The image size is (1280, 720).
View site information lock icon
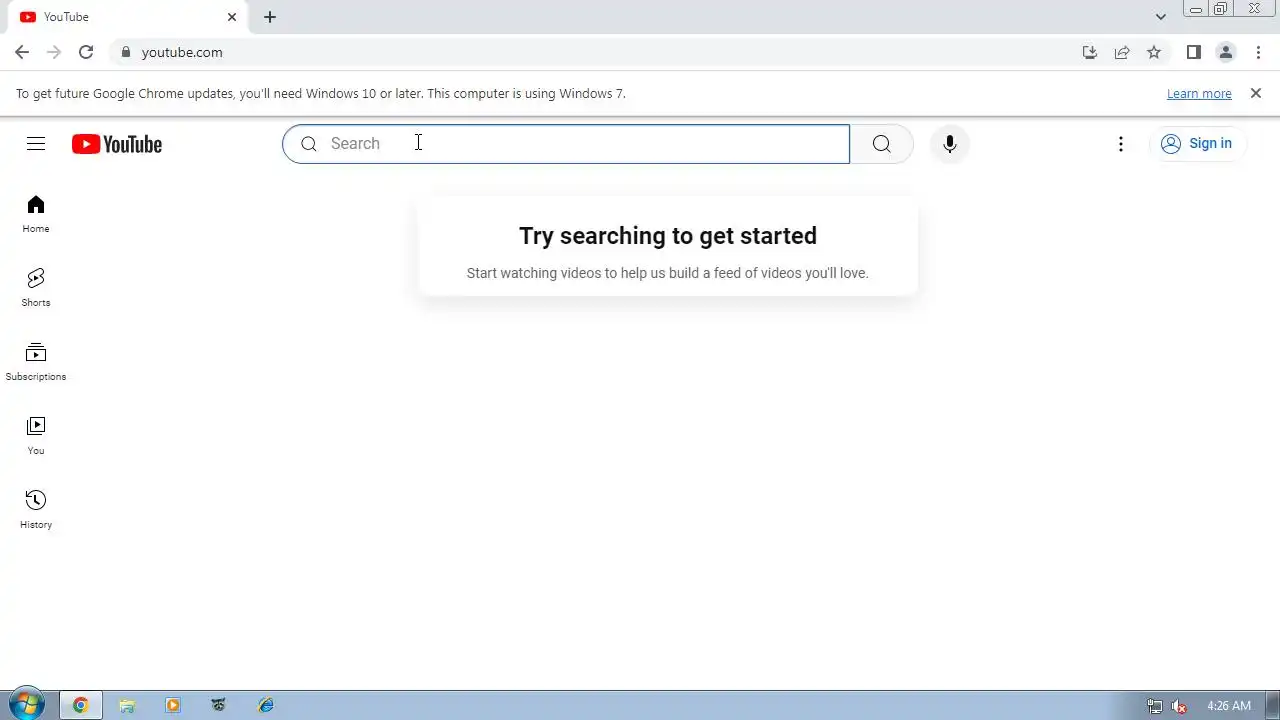point(125,52)
